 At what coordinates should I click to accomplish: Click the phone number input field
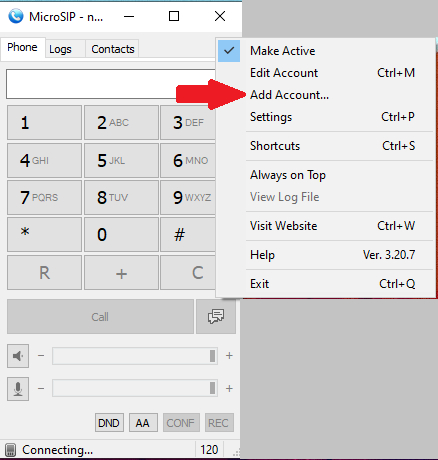pyautogui.click(x=111, y=84)
